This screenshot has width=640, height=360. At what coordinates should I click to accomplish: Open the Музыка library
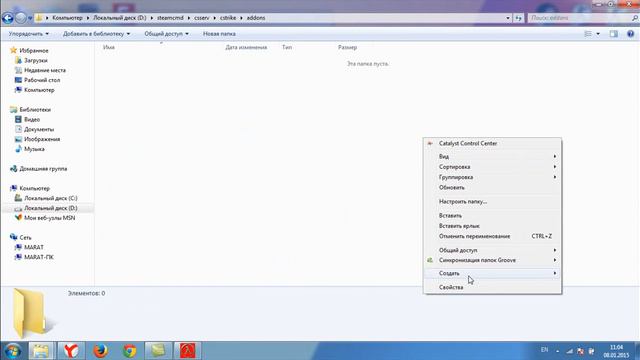(34, 149)
